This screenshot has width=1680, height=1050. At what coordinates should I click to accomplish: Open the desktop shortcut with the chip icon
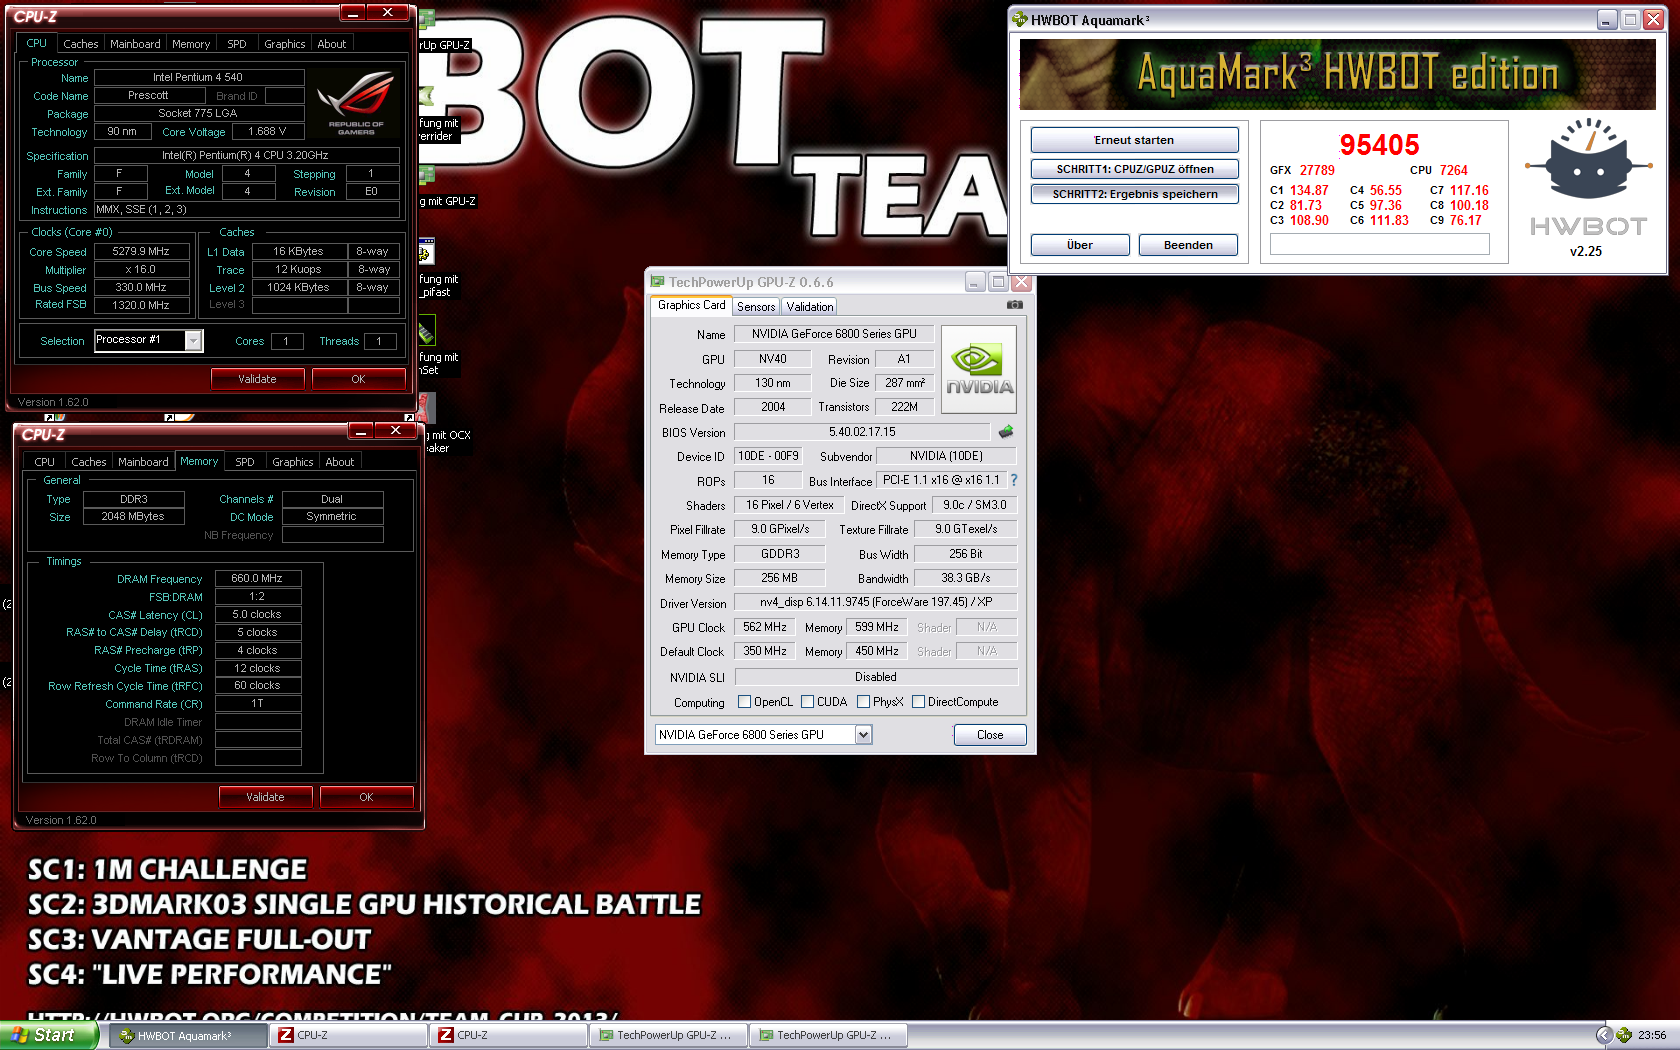[x=427, y=331]
